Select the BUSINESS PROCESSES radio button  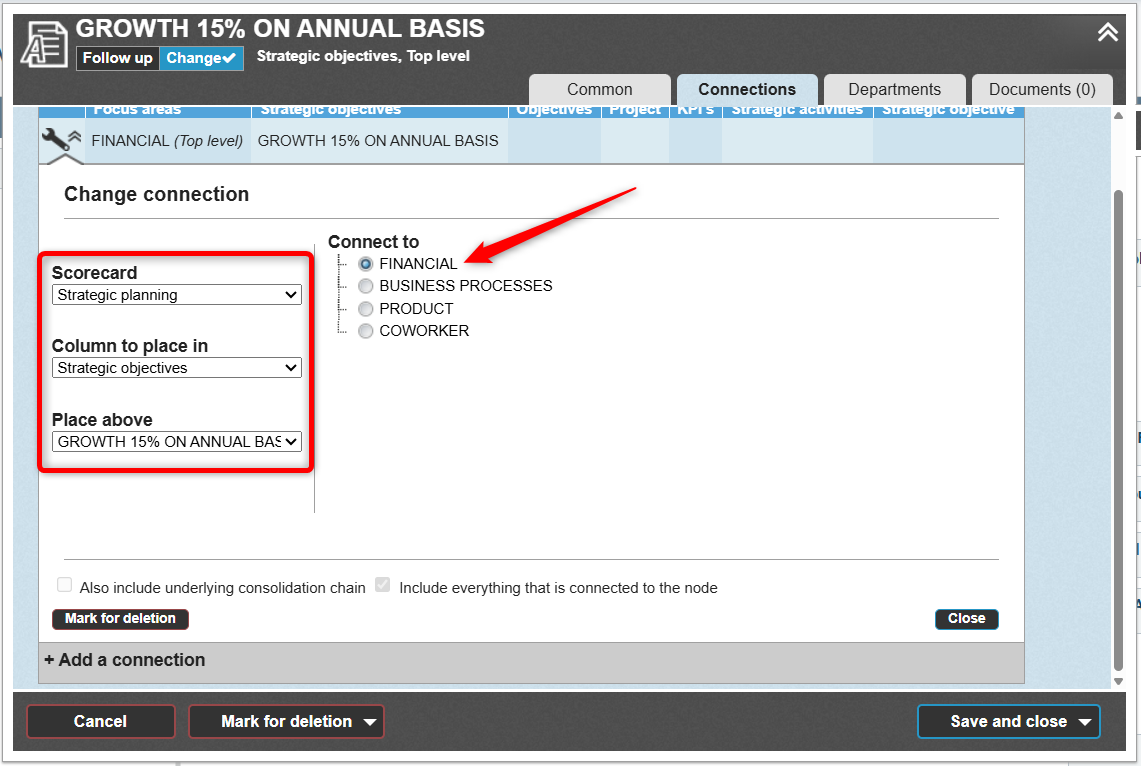(366, 286)
